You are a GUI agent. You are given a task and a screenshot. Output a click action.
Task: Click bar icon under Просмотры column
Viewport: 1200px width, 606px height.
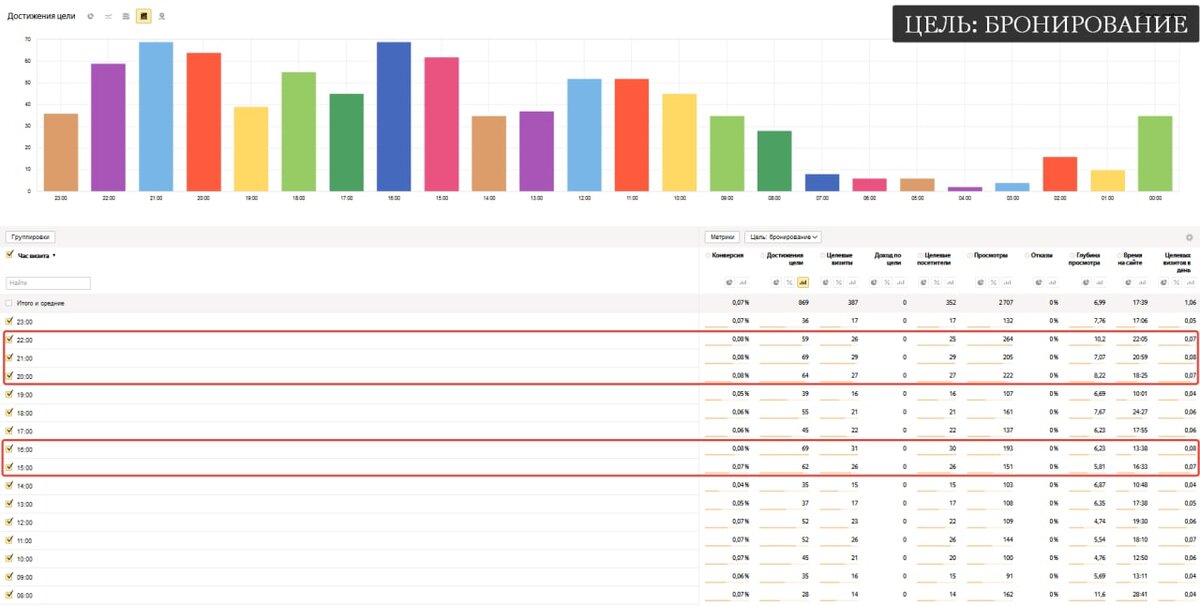[1007, 283]
